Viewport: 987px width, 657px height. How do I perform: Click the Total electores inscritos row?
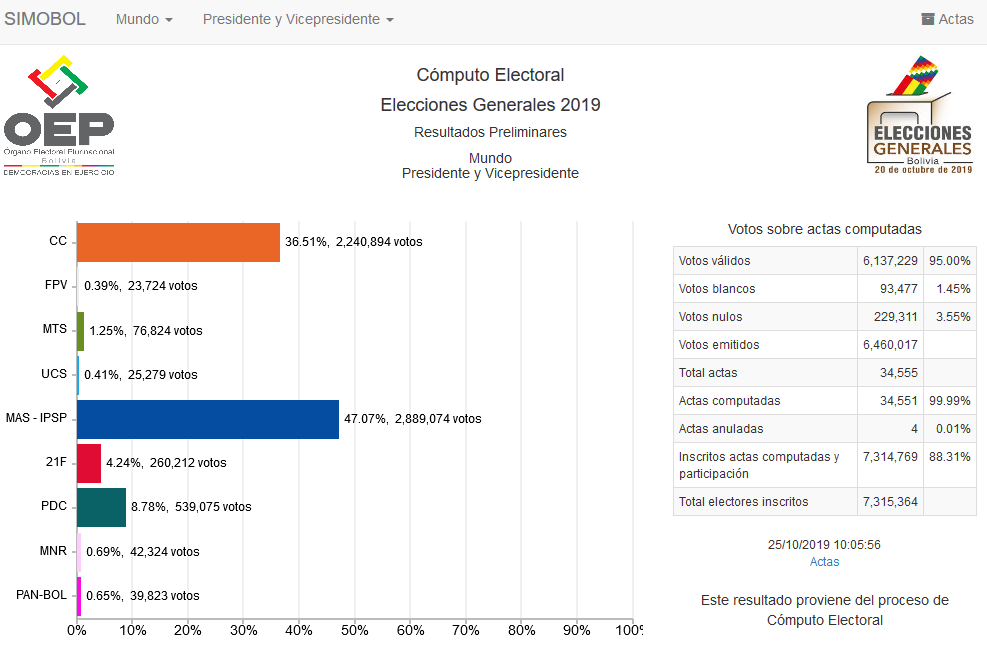click(824, 502)
